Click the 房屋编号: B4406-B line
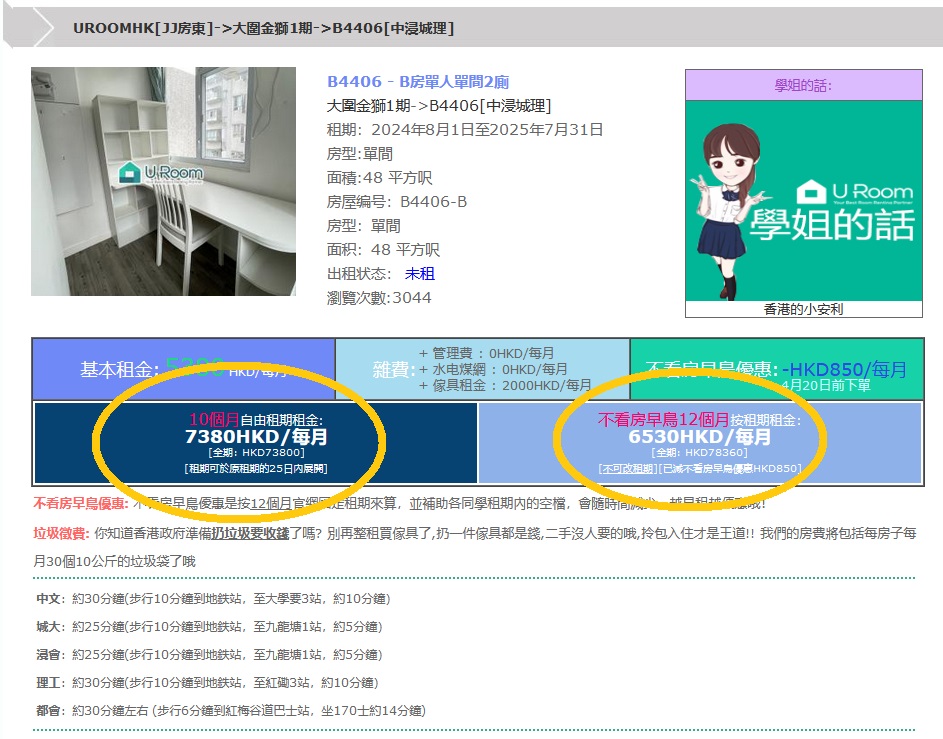This screenshot has width=943, height=739. [x=397, y=202]
